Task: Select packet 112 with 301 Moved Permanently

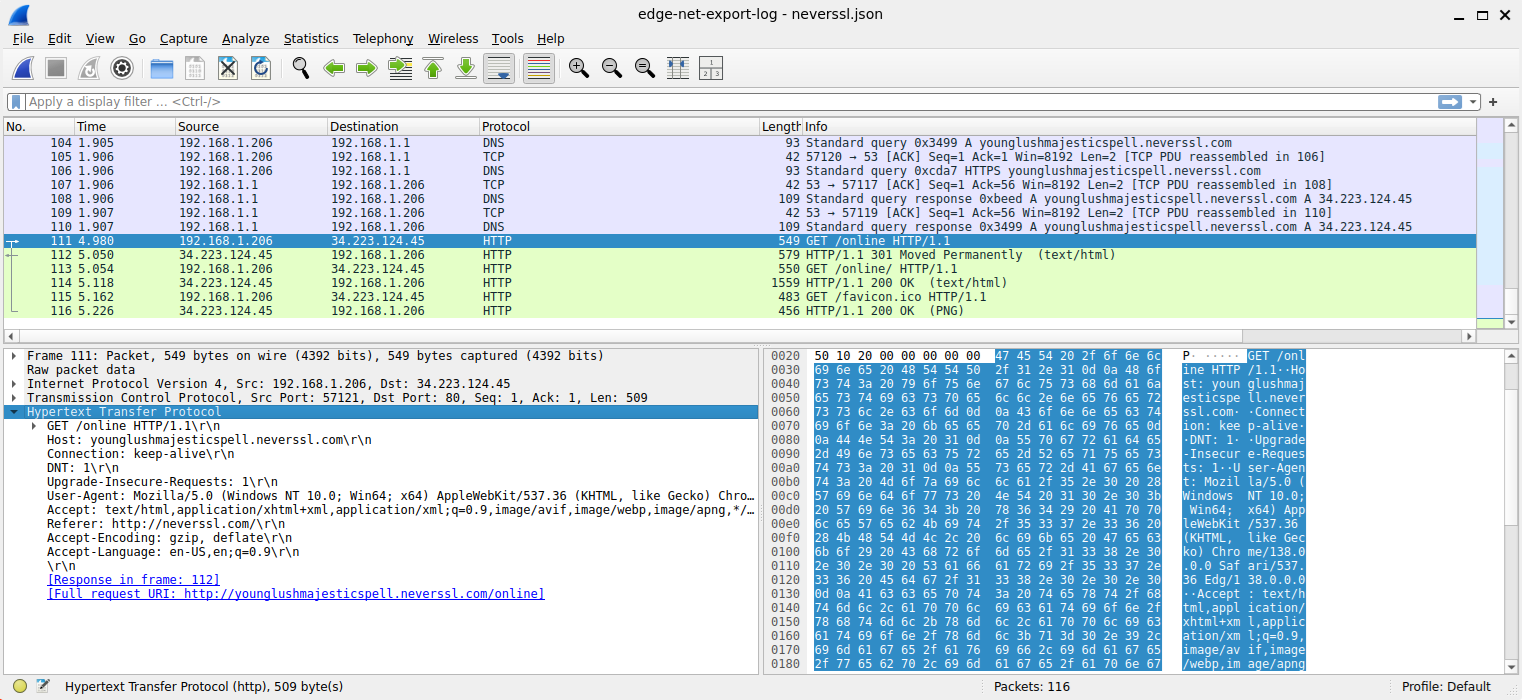Action: (x=739, y=255)
